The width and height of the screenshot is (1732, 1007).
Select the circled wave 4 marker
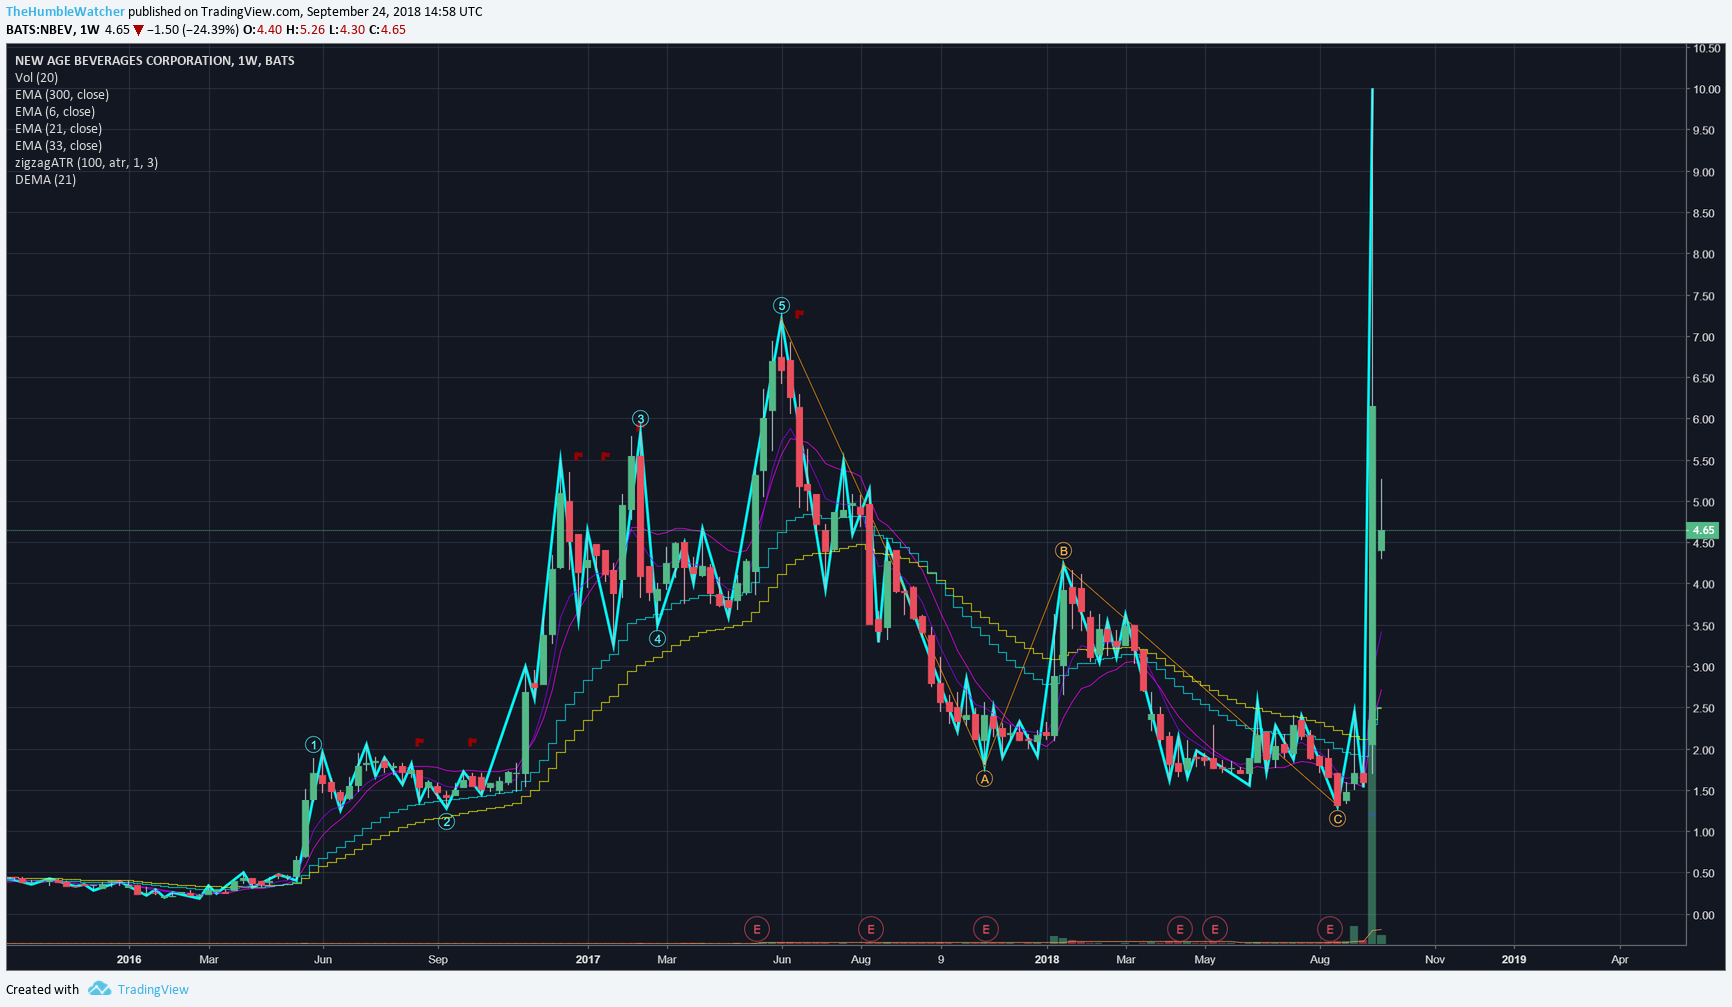pos(657,639)
